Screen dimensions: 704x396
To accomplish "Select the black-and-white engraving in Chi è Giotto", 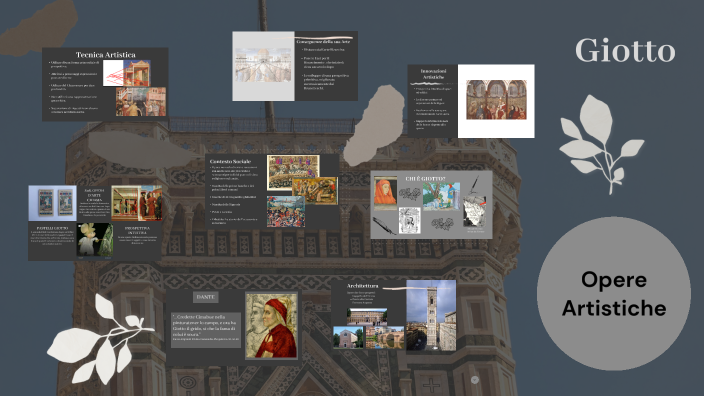I will [x=410, y=220].
